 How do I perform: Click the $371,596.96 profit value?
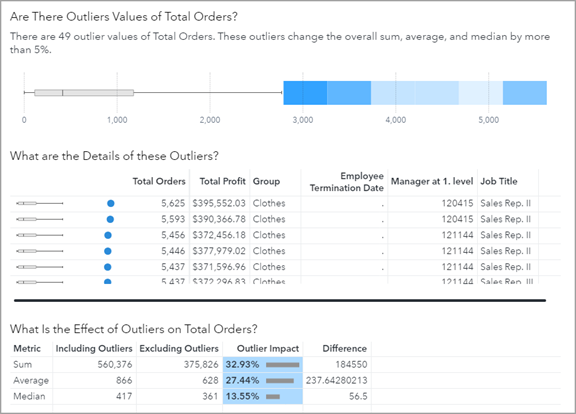point(219,267)
